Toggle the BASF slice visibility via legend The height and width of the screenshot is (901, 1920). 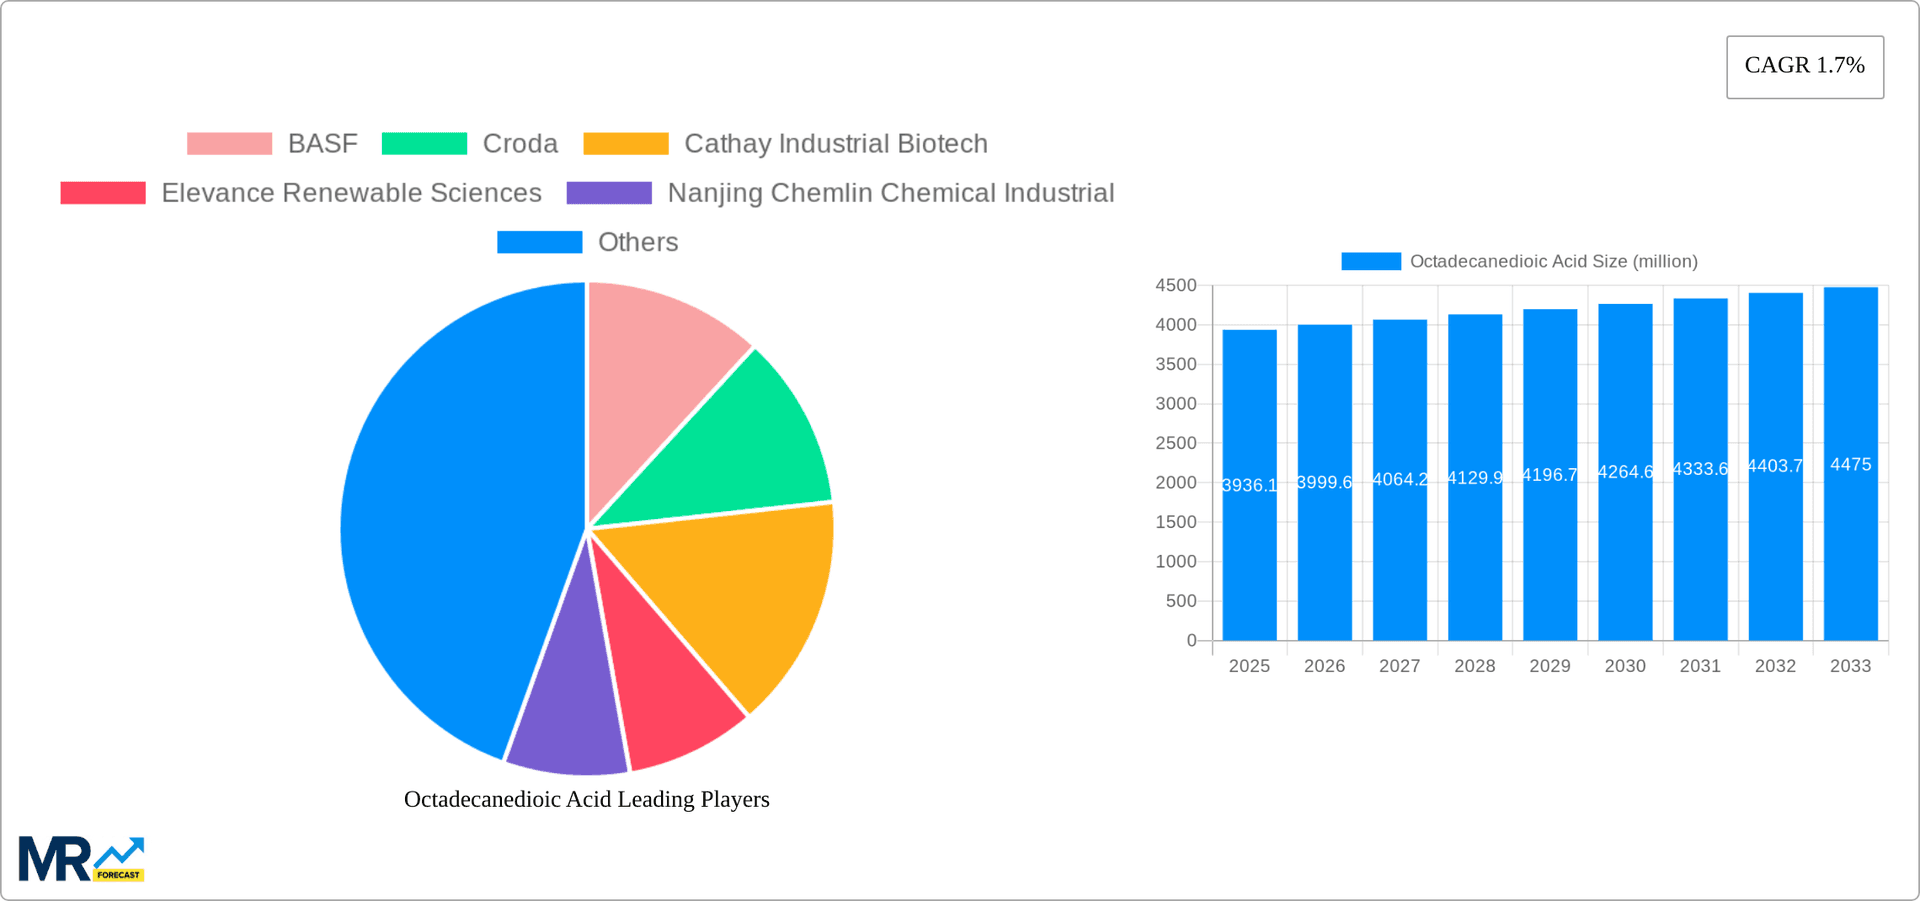tap(322, 143)
